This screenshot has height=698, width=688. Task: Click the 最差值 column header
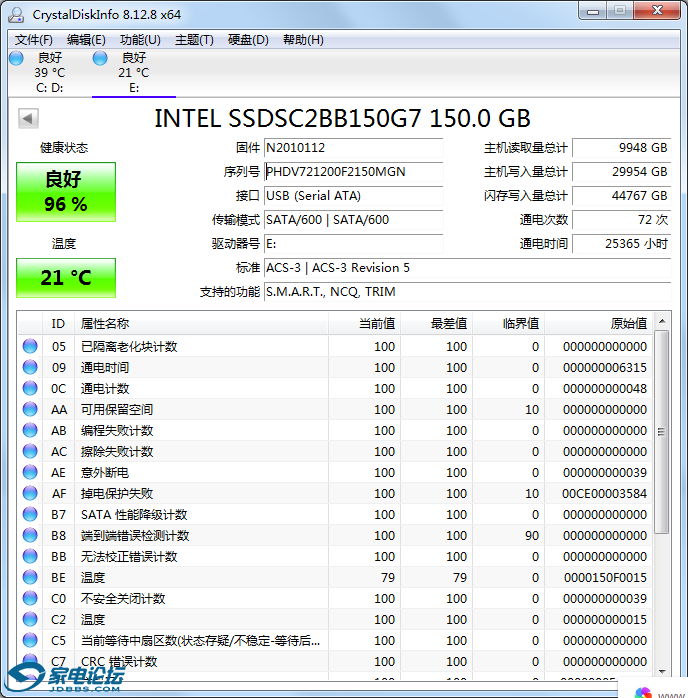coord(437,324)
